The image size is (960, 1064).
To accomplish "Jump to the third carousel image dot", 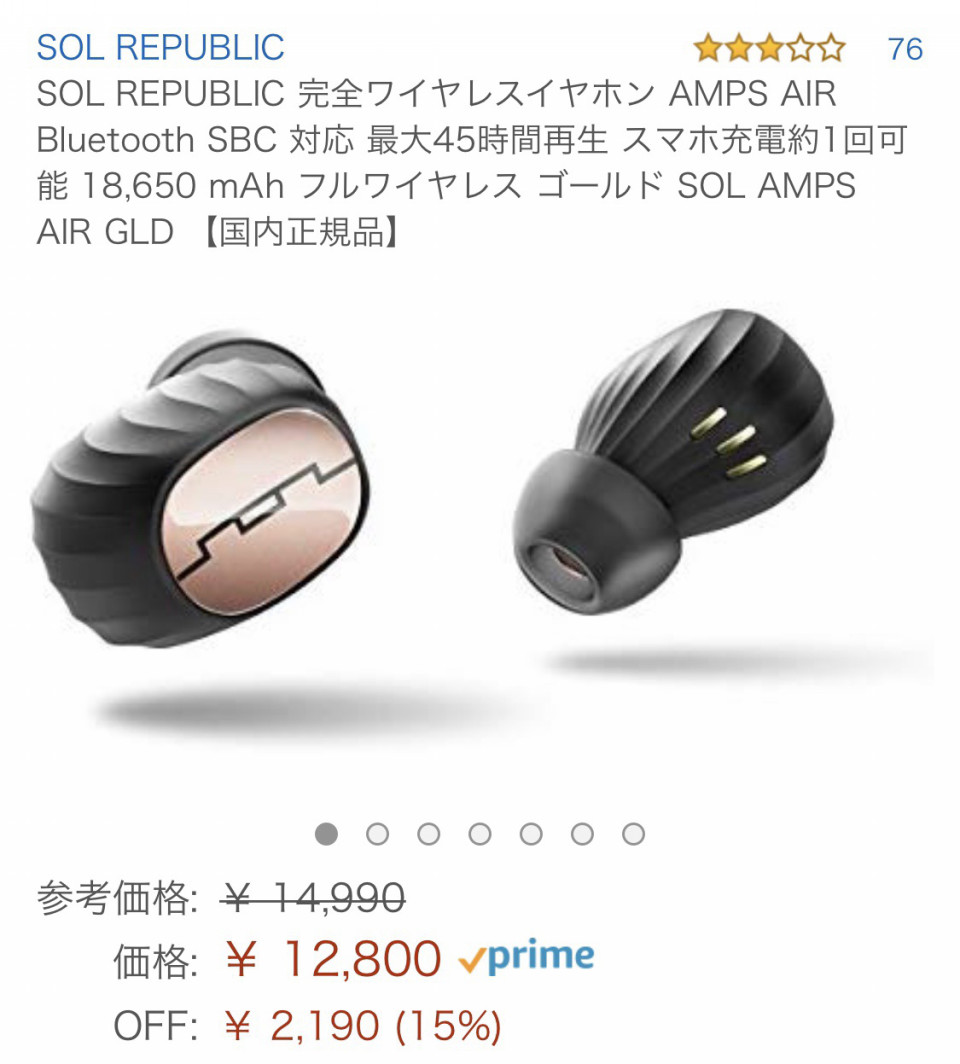I will (x=429, y=833).
